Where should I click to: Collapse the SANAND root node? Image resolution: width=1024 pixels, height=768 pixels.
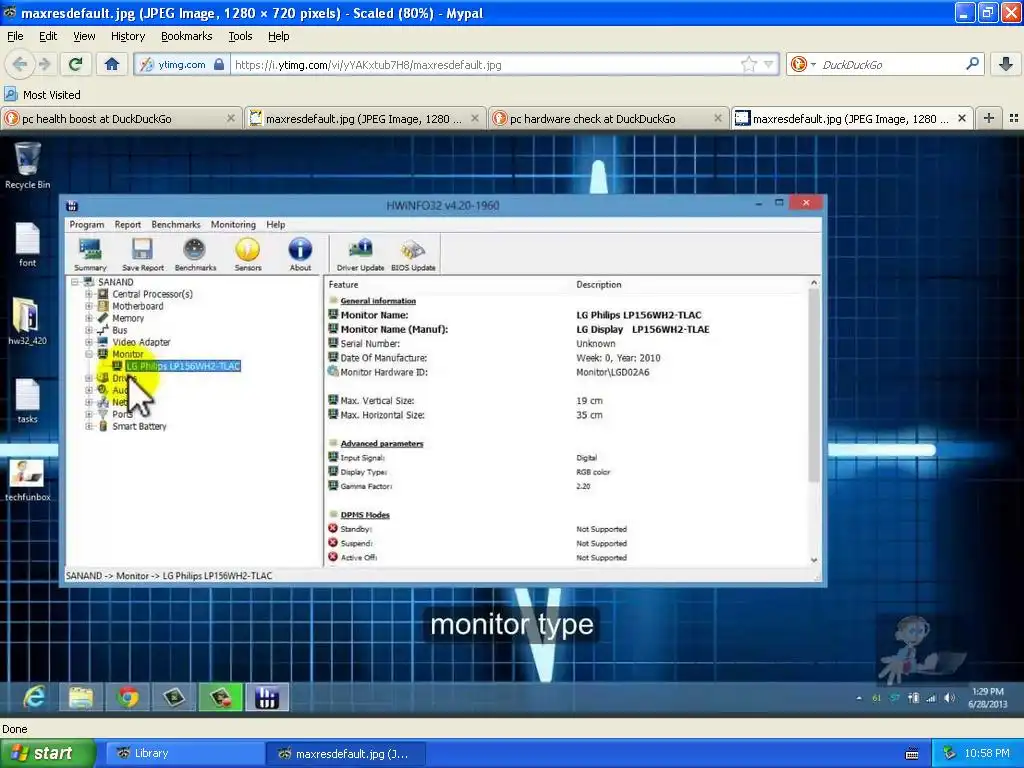point(75,282)
